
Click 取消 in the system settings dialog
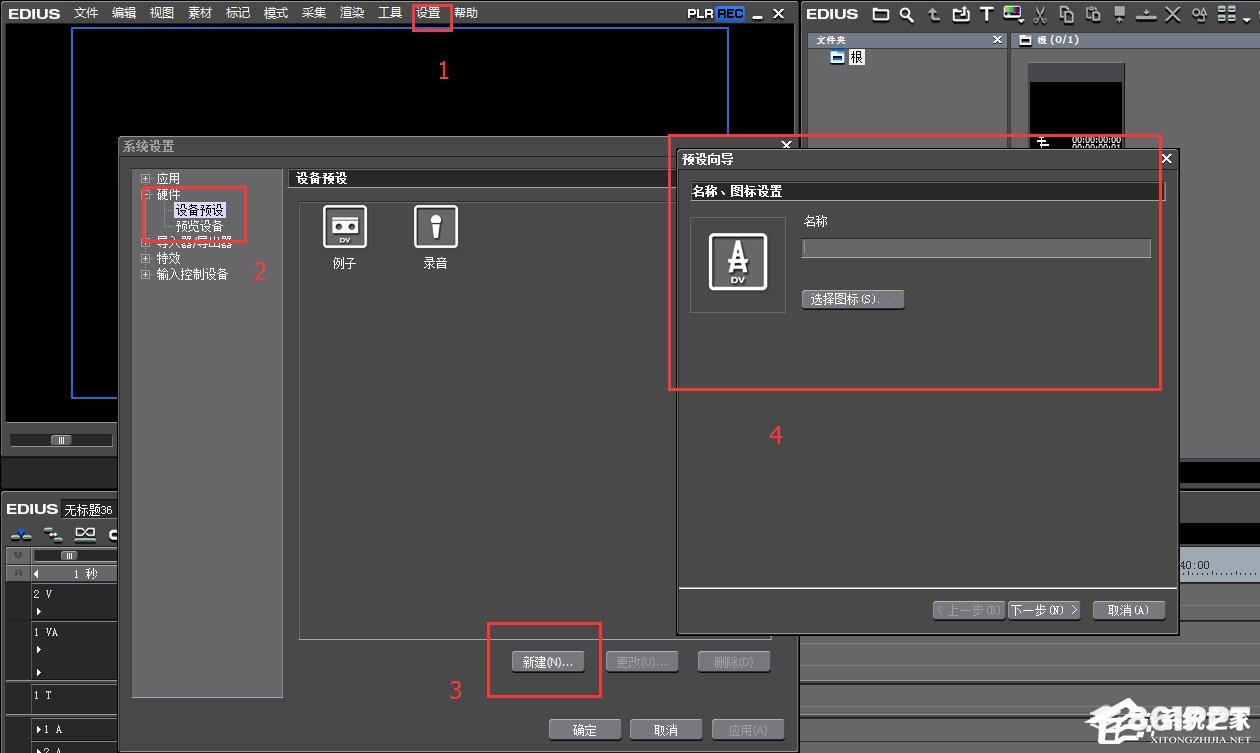666,730
